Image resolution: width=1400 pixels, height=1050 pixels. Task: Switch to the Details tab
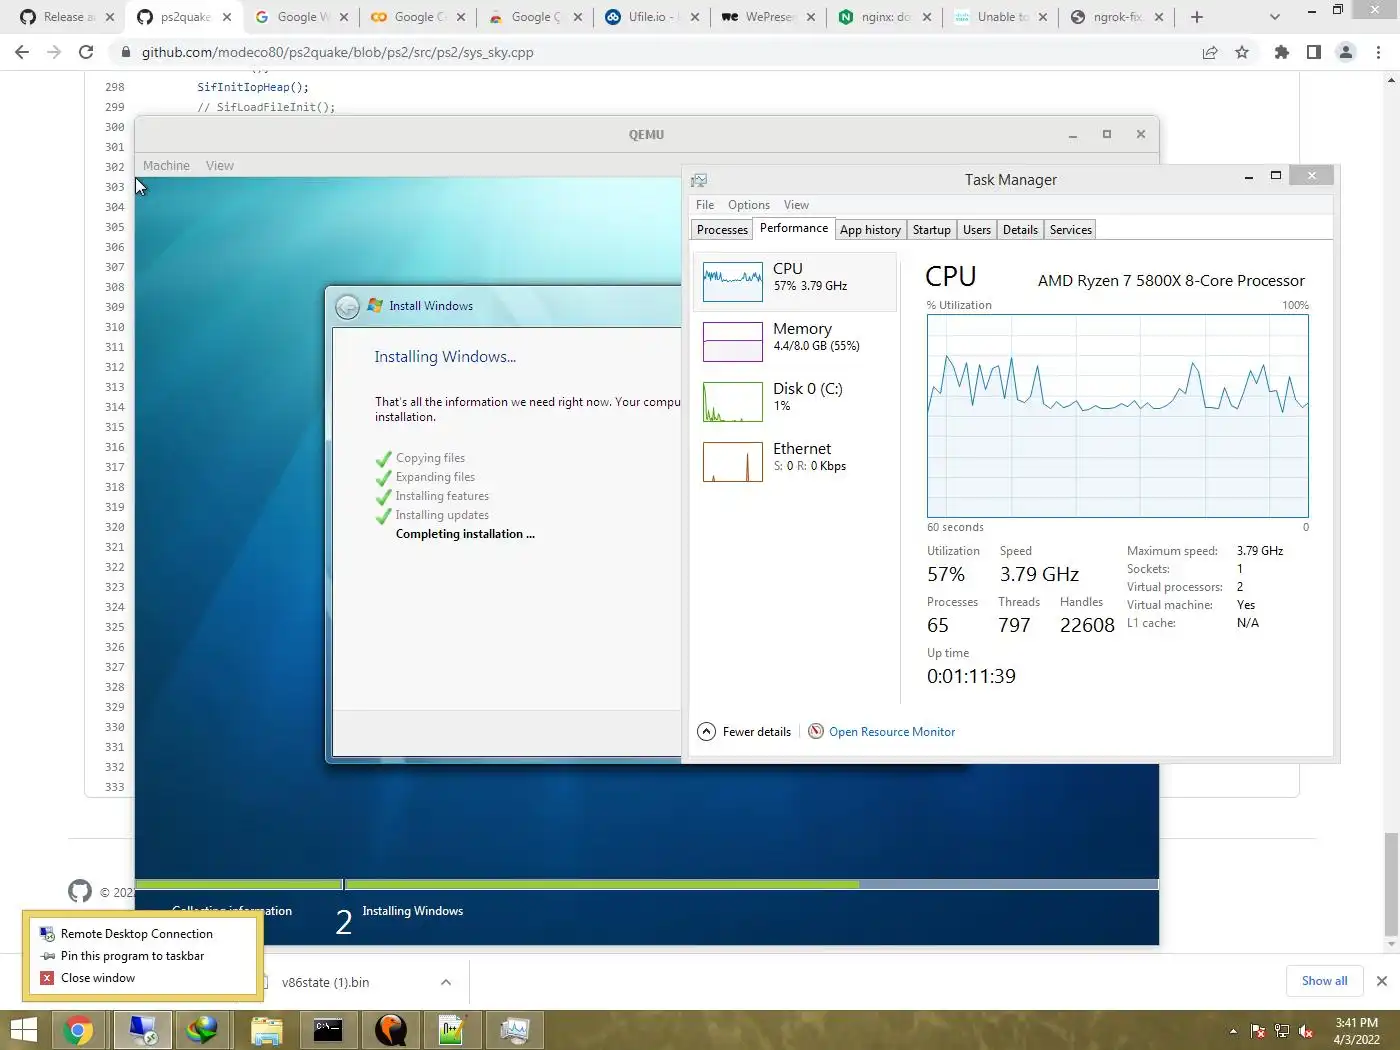pos(1020,230)
